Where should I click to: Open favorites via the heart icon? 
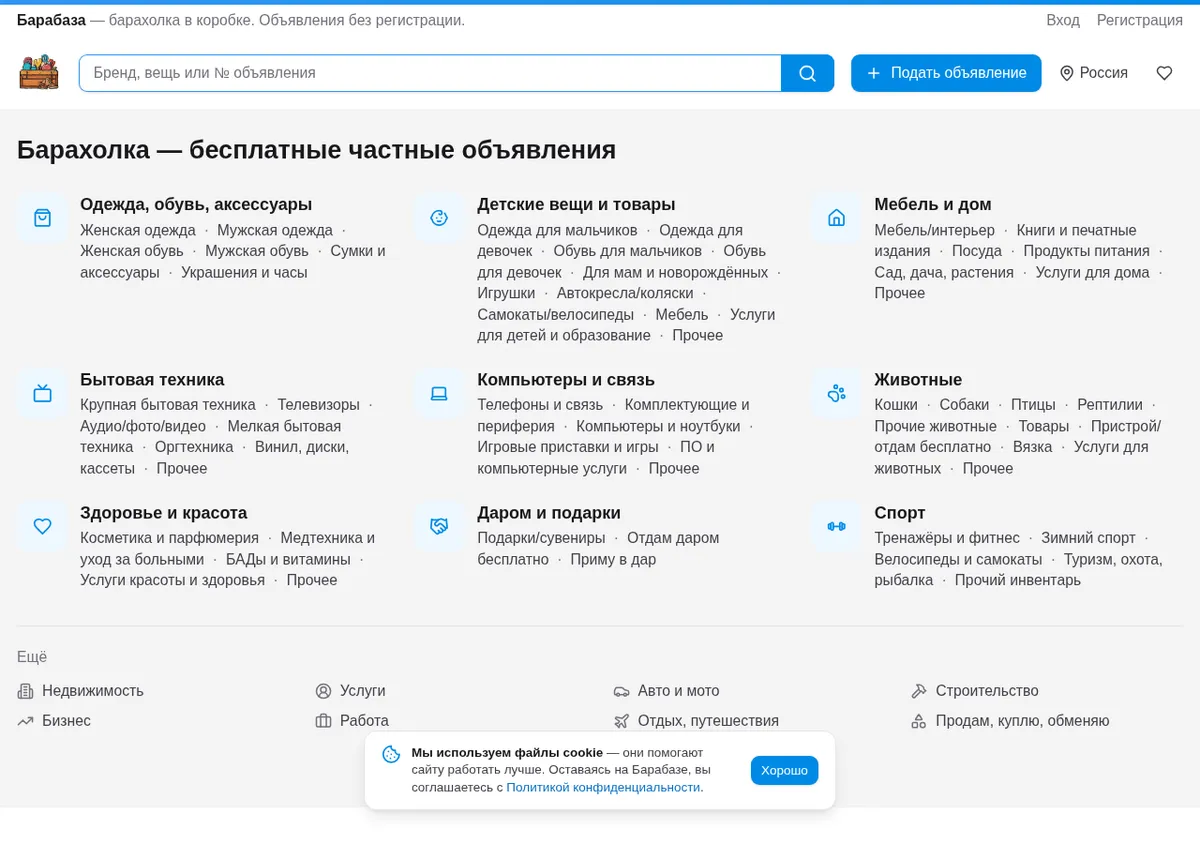point(1164,73)
